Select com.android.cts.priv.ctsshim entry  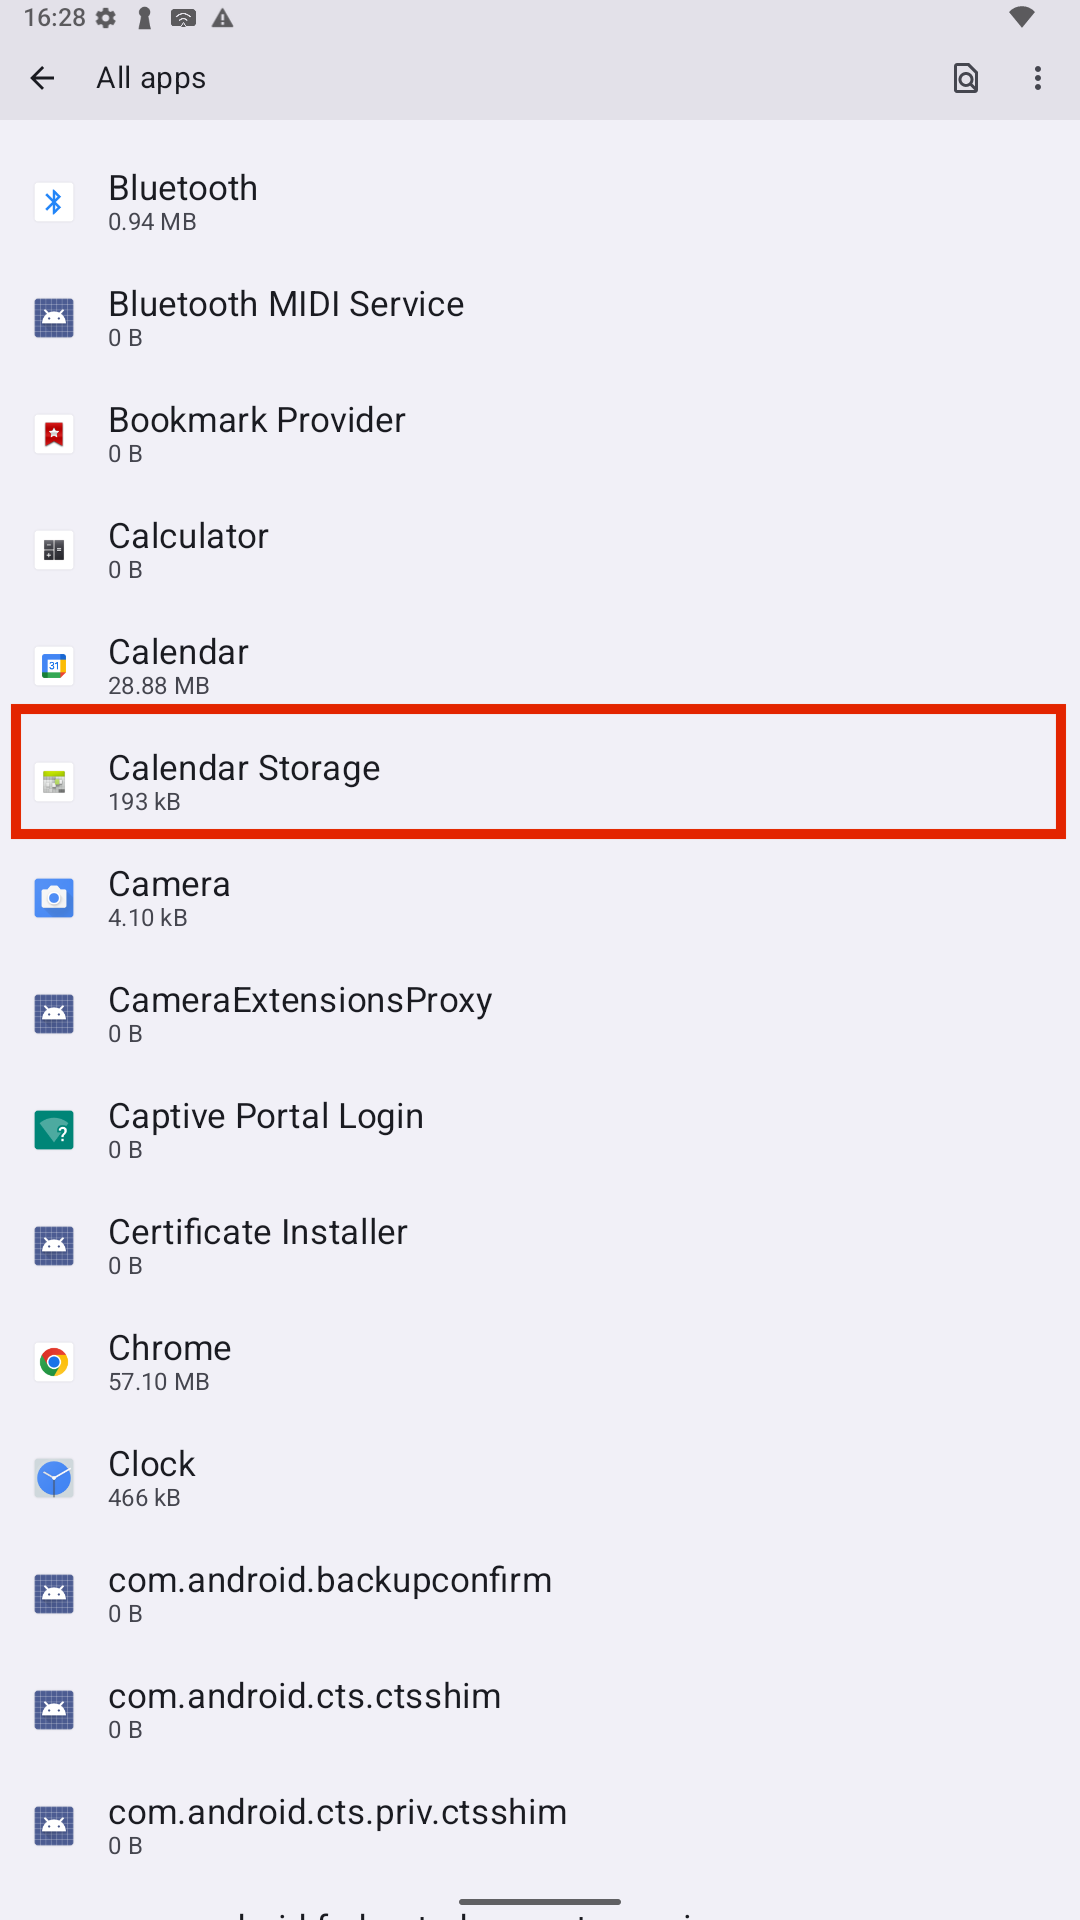pos(540,1826)
